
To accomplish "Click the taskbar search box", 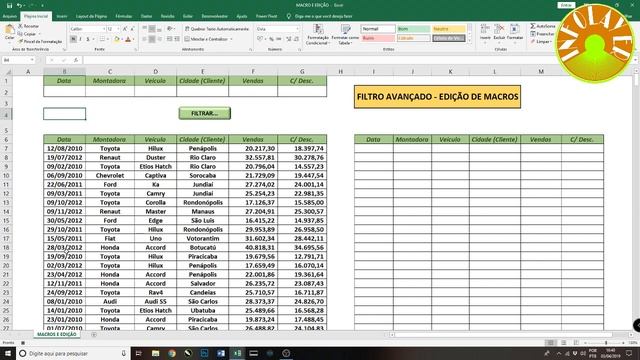I will click(73, 353).
